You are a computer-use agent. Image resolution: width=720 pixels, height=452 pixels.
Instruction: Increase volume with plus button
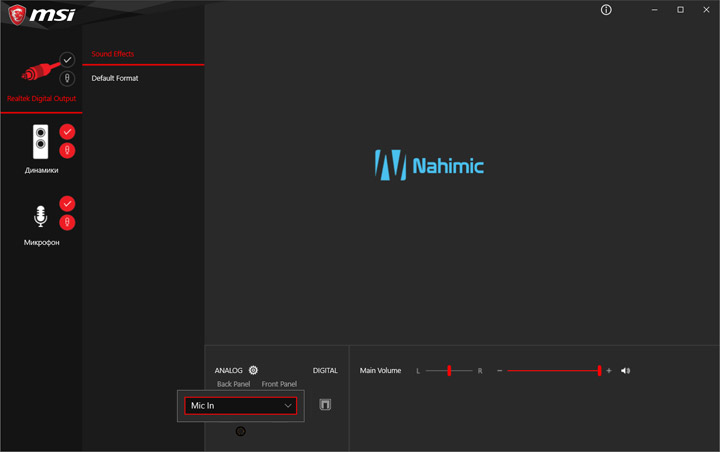pyautogui.click(x=609, y=371)
